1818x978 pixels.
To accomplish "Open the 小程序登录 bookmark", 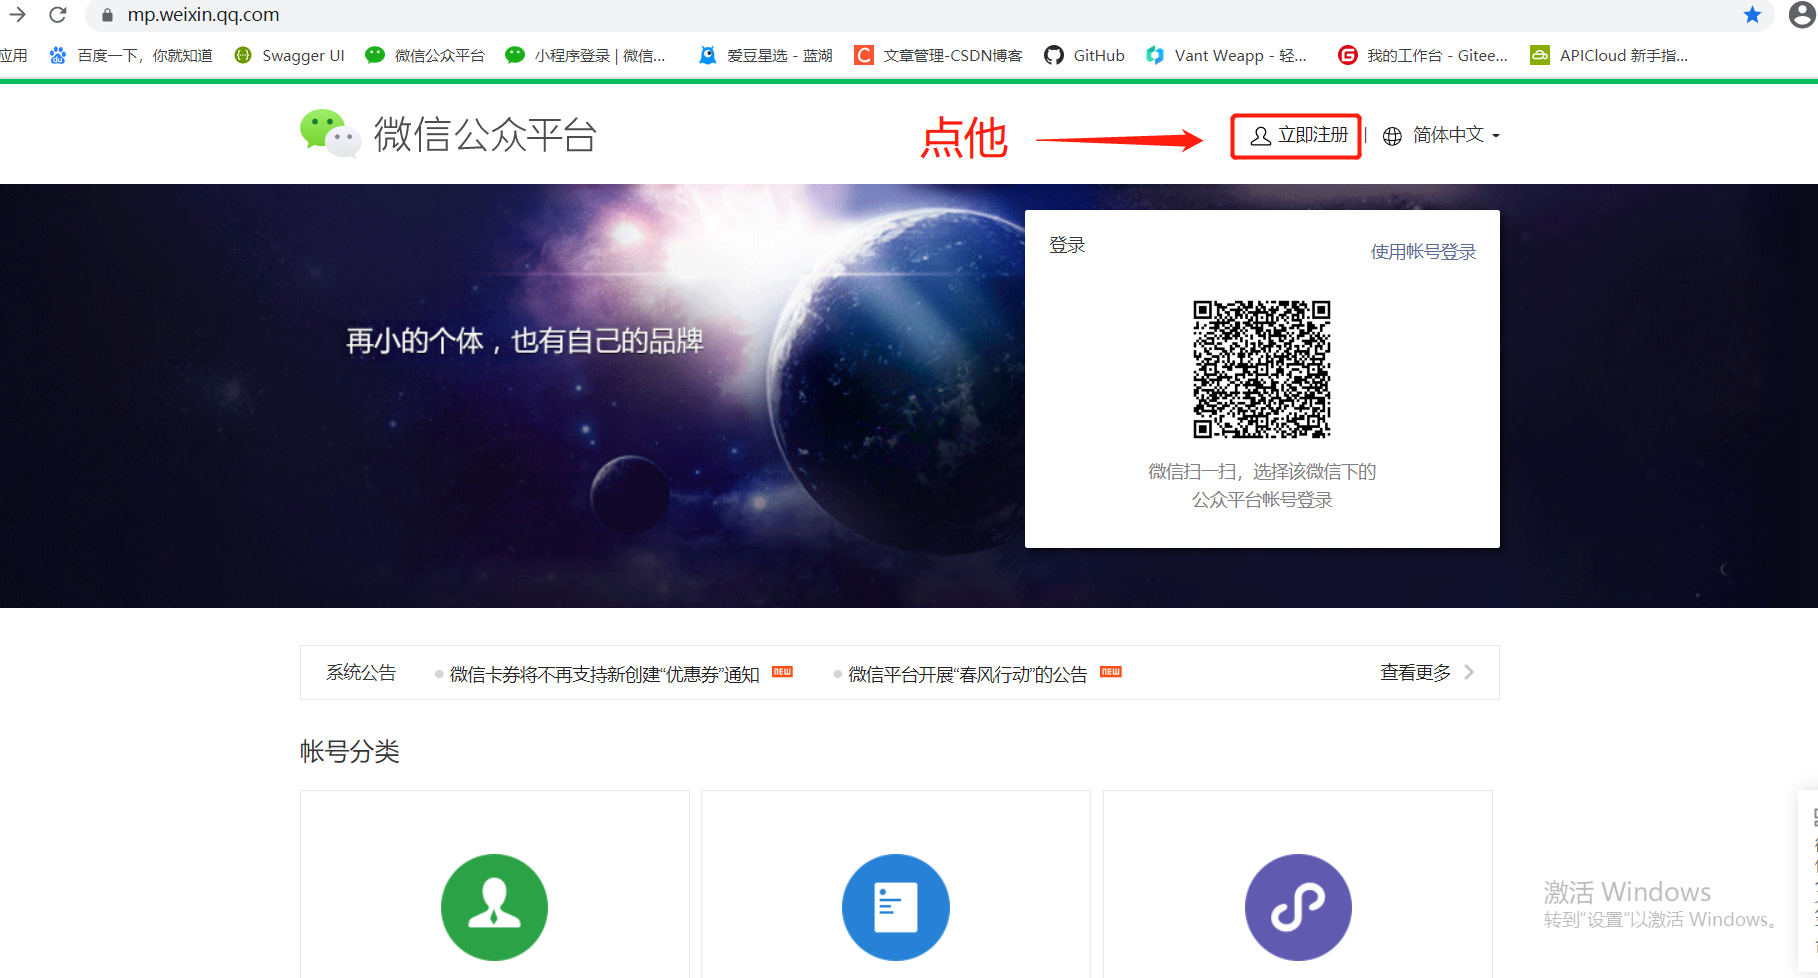I will point(586,55).
